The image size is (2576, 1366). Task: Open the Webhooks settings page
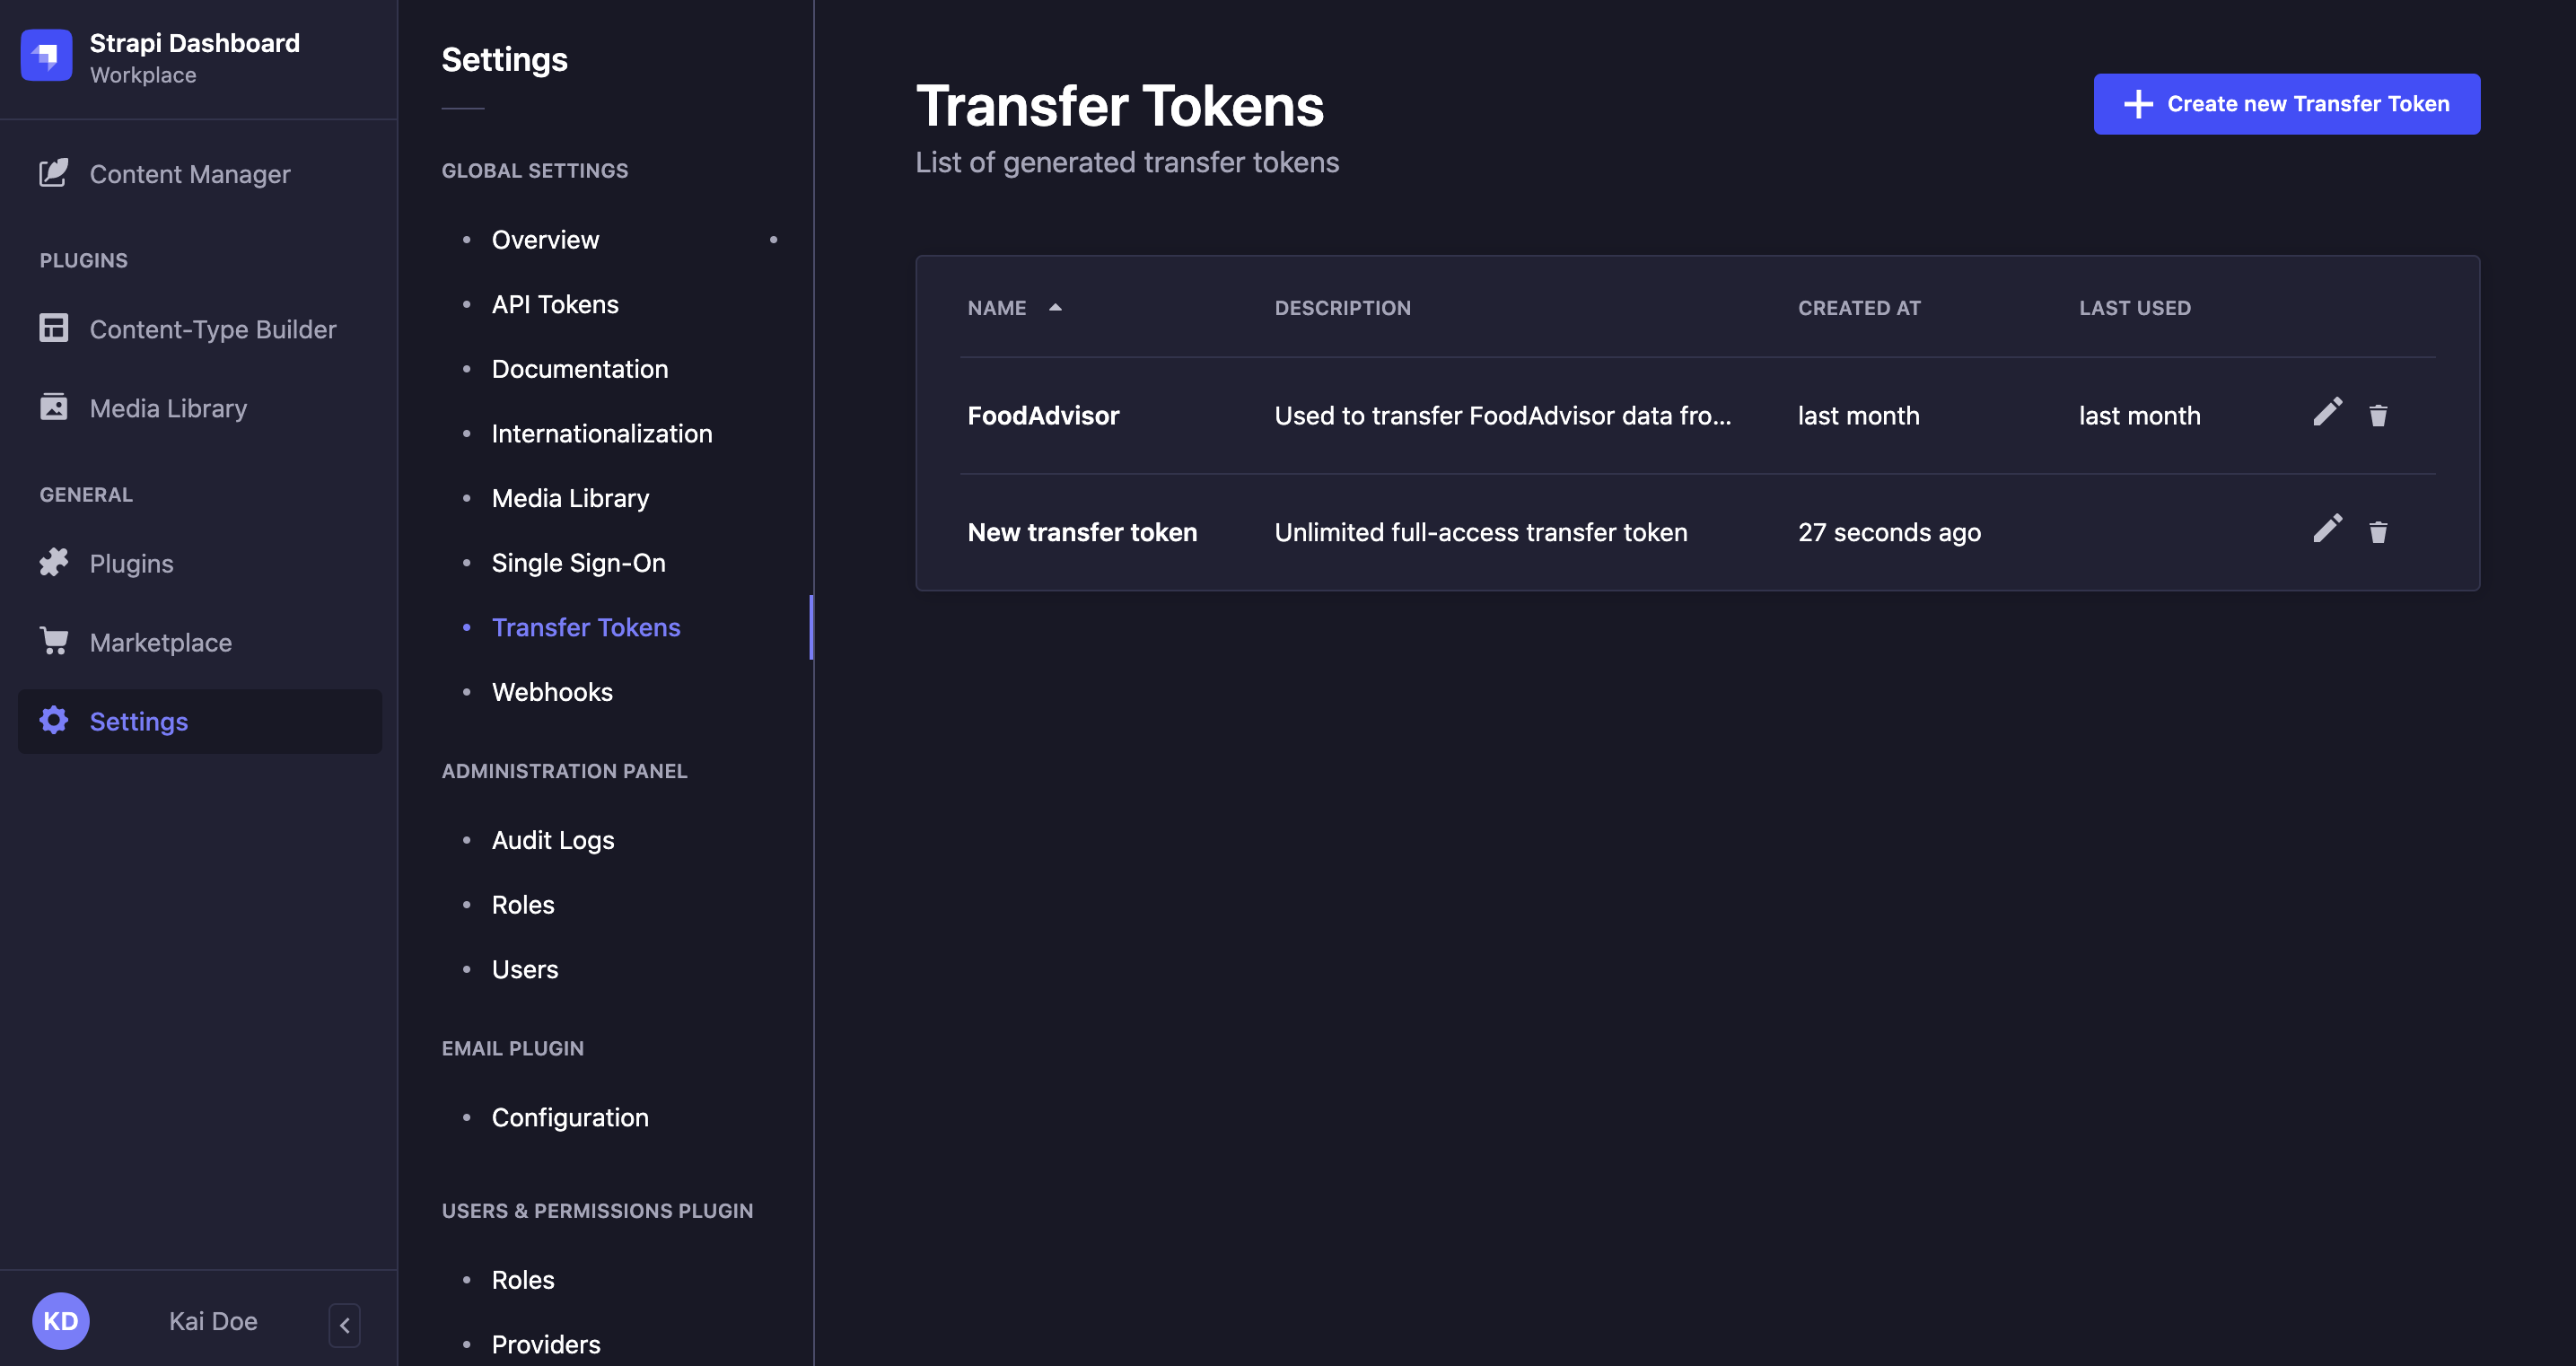click(552, 691)
